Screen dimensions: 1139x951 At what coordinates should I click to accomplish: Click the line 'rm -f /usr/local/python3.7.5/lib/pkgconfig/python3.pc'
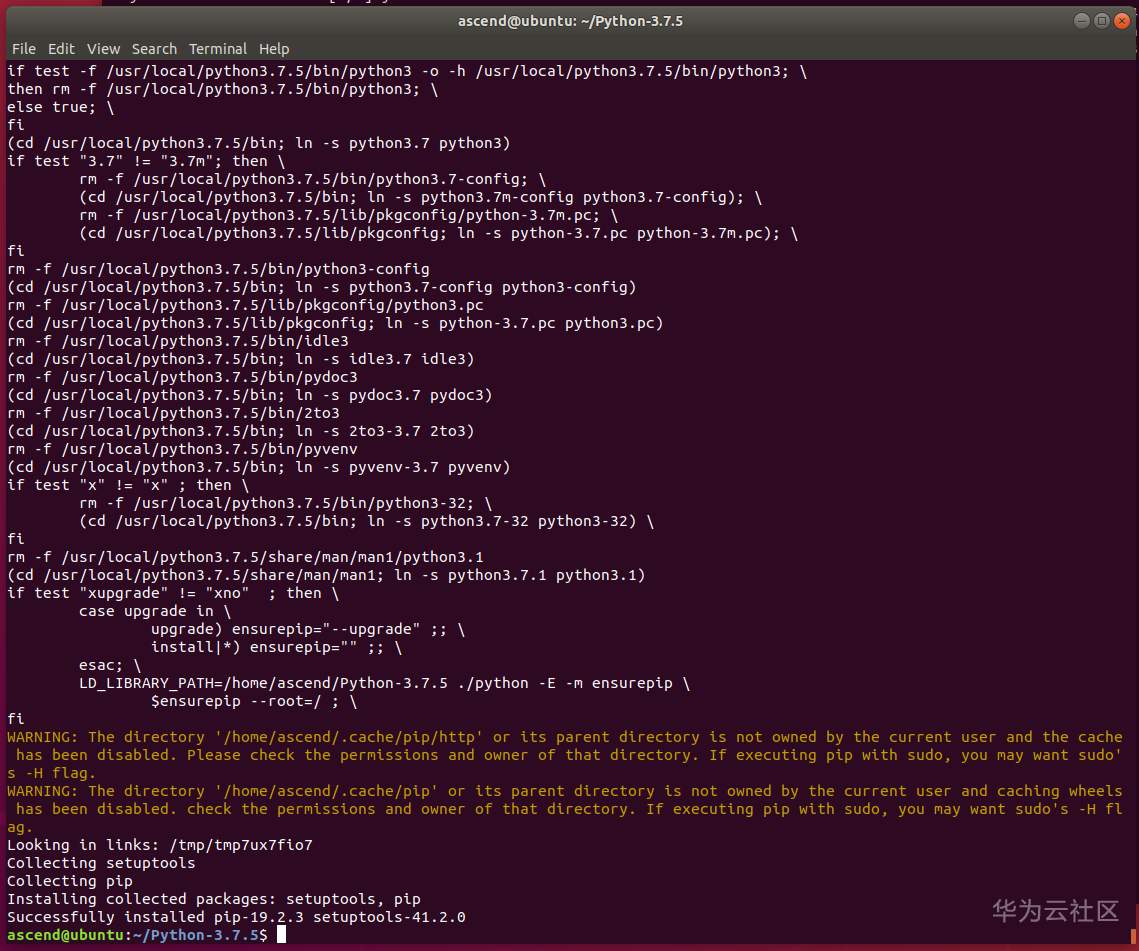pos(245,305)
